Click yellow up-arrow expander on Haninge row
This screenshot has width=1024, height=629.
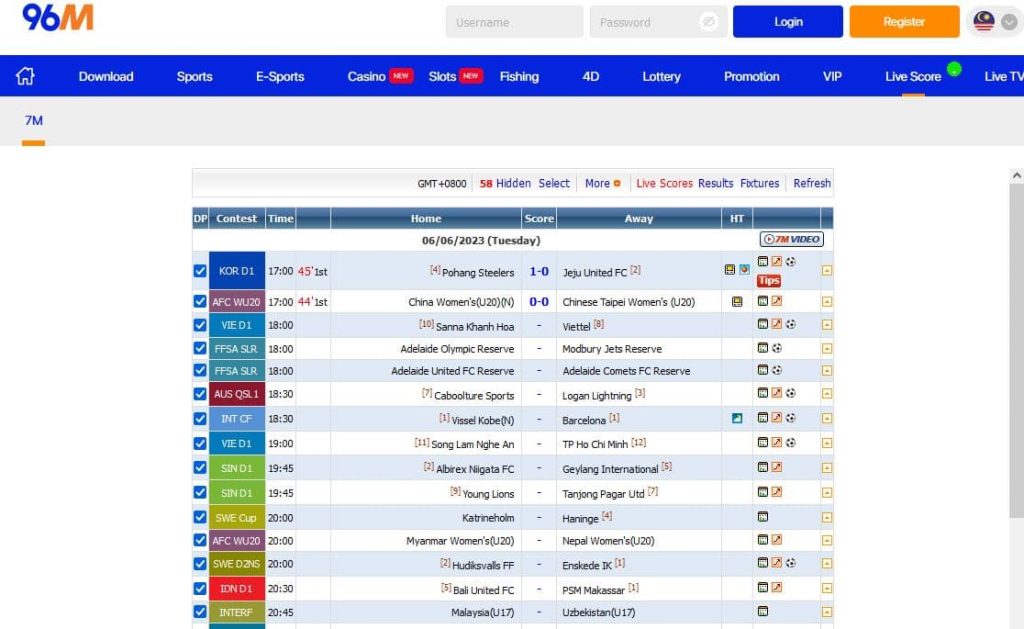pos(827,517)
